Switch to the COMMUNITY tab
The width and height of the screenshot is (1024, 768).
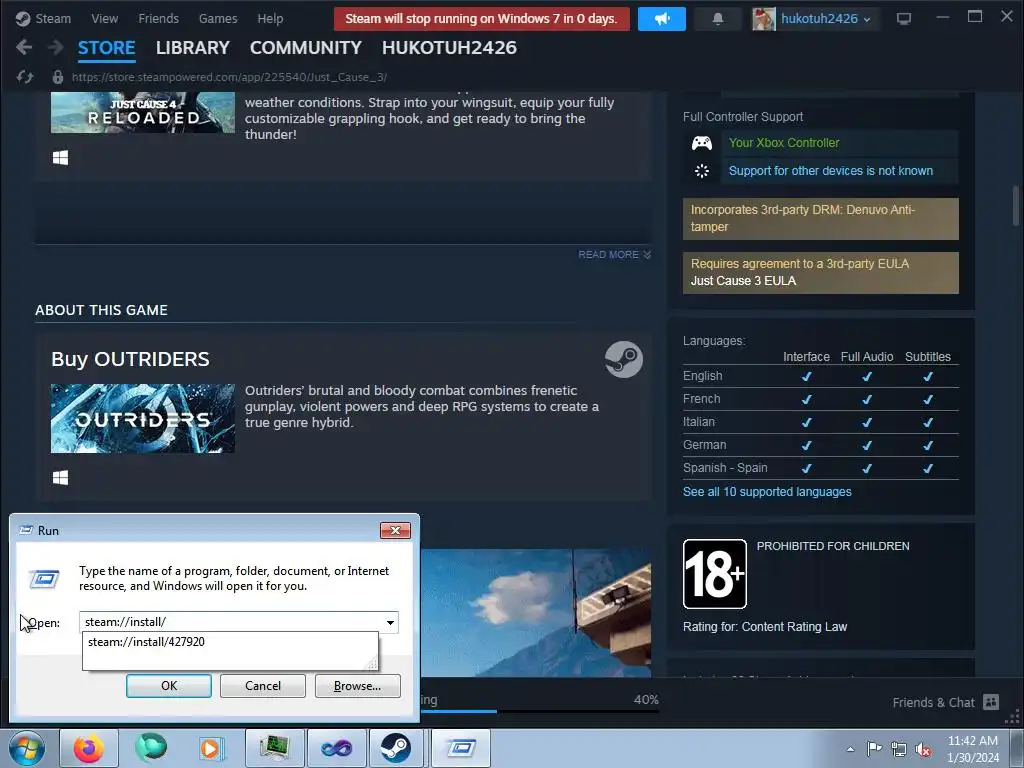pos(306,48)
